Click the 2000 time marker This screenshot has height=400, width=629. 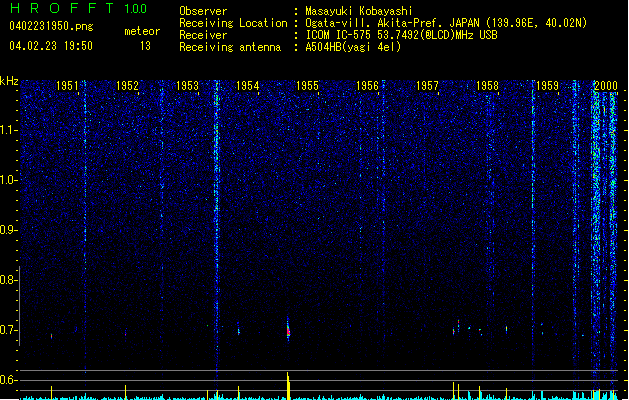point(606,86)
